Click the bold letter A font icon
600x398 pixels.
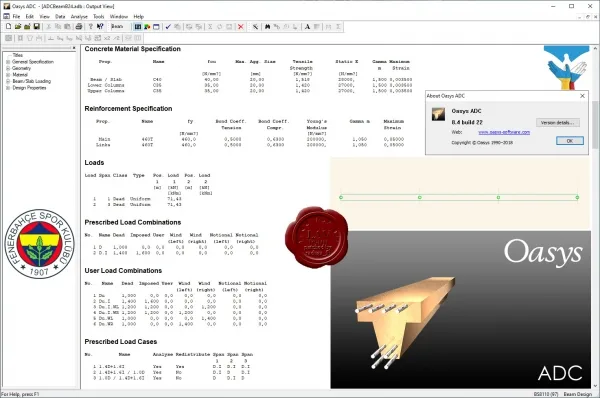click(x=307, y=27)
